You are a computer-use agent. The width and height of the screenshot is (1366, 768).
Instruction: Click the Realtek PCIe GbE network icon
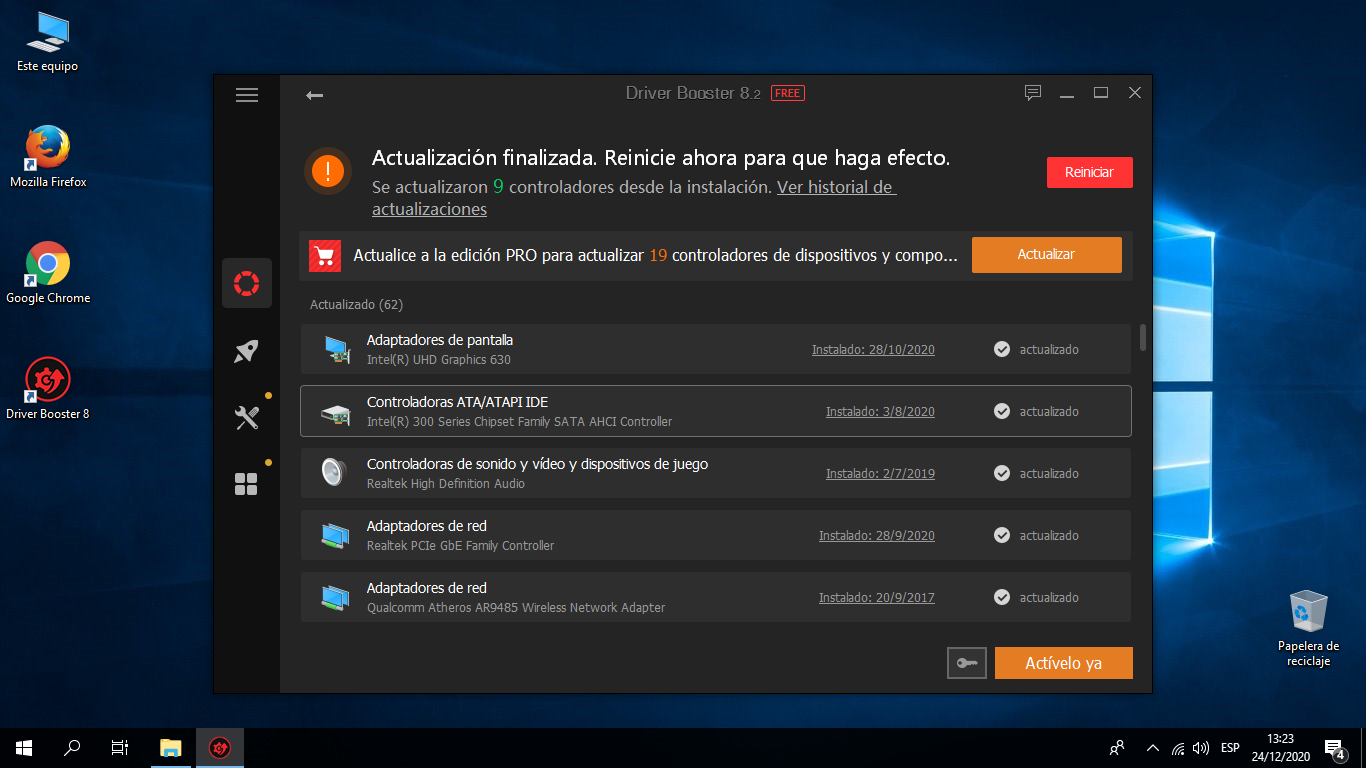point(335,535)
